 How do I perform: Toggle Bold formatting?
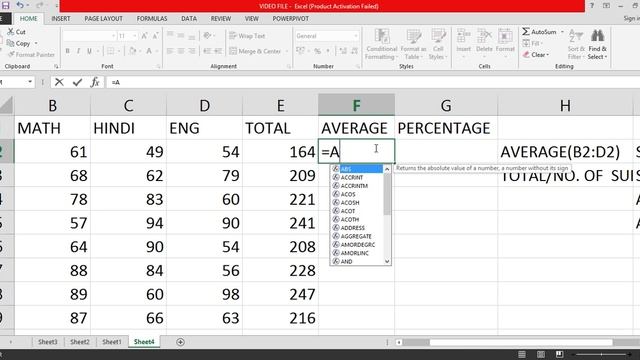tap(67, 51)
